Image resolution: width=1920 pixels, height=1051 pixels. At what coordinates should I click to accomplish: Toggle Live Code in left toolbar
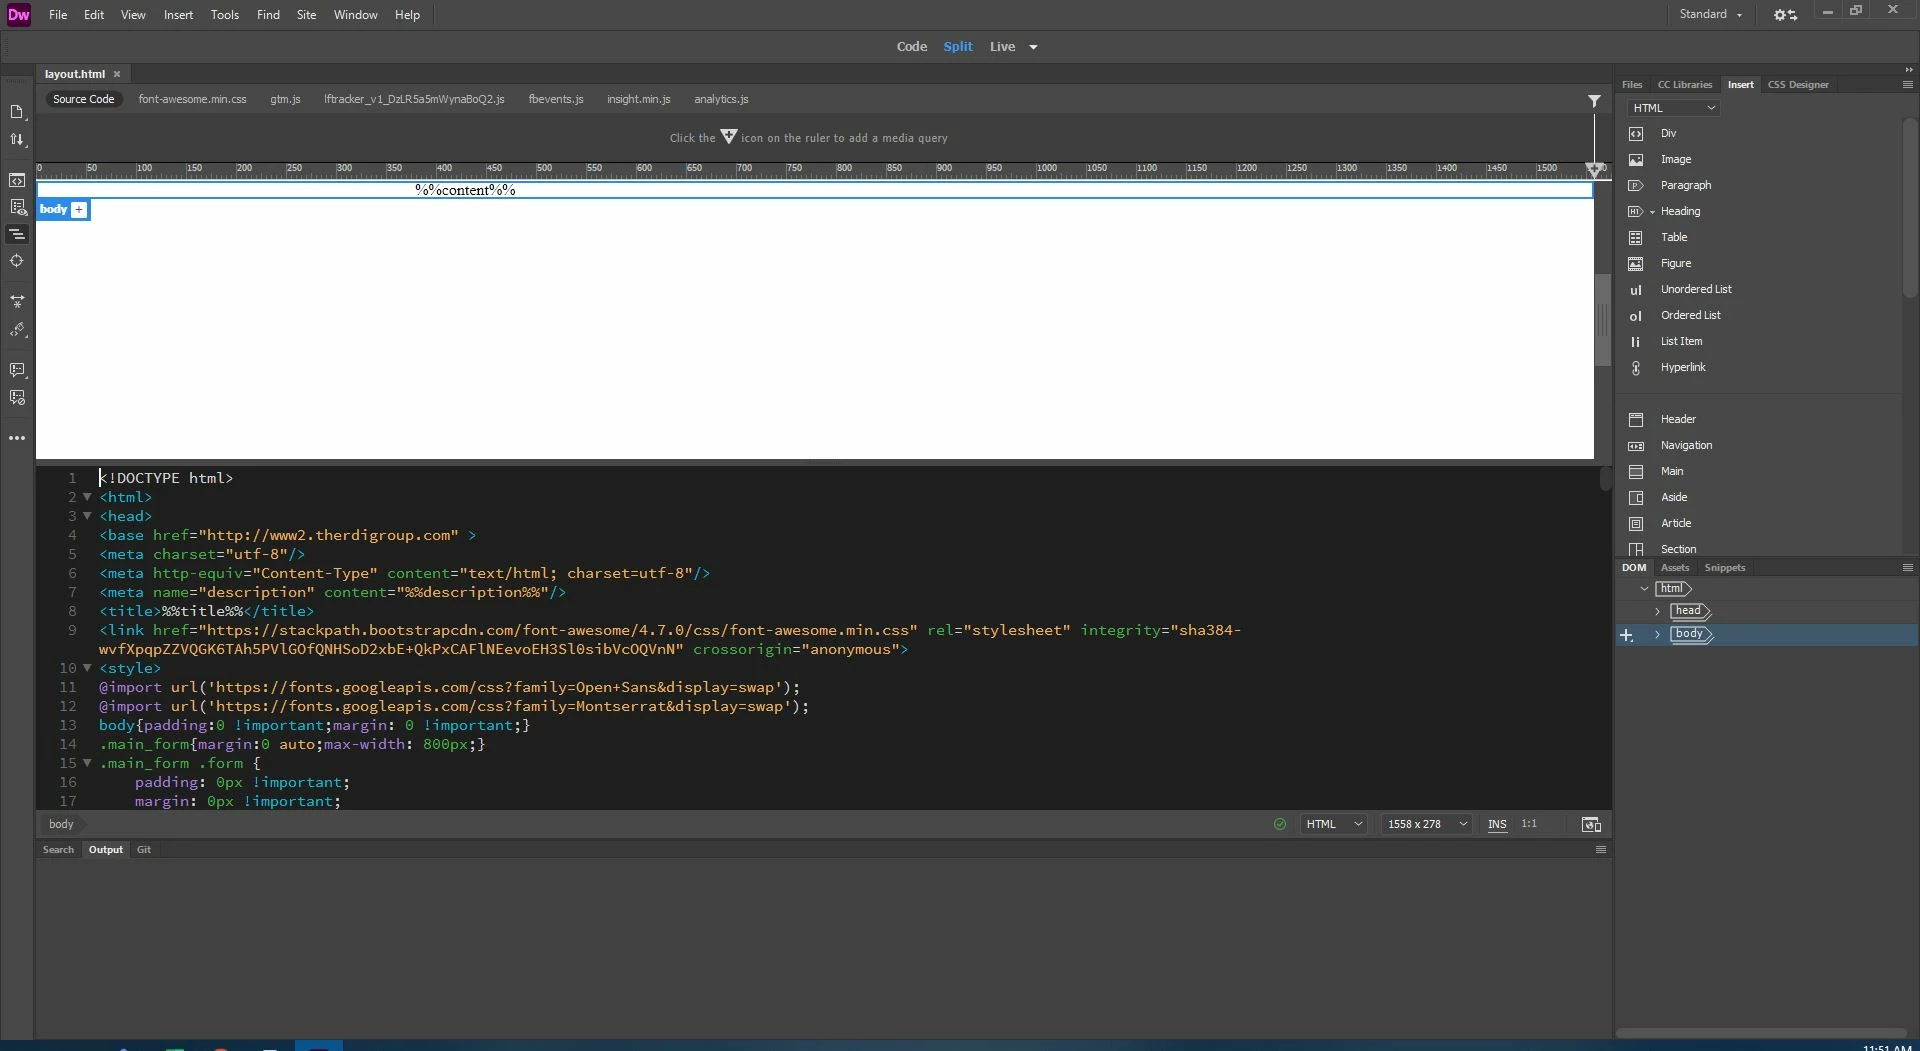(x=17, y=181)
